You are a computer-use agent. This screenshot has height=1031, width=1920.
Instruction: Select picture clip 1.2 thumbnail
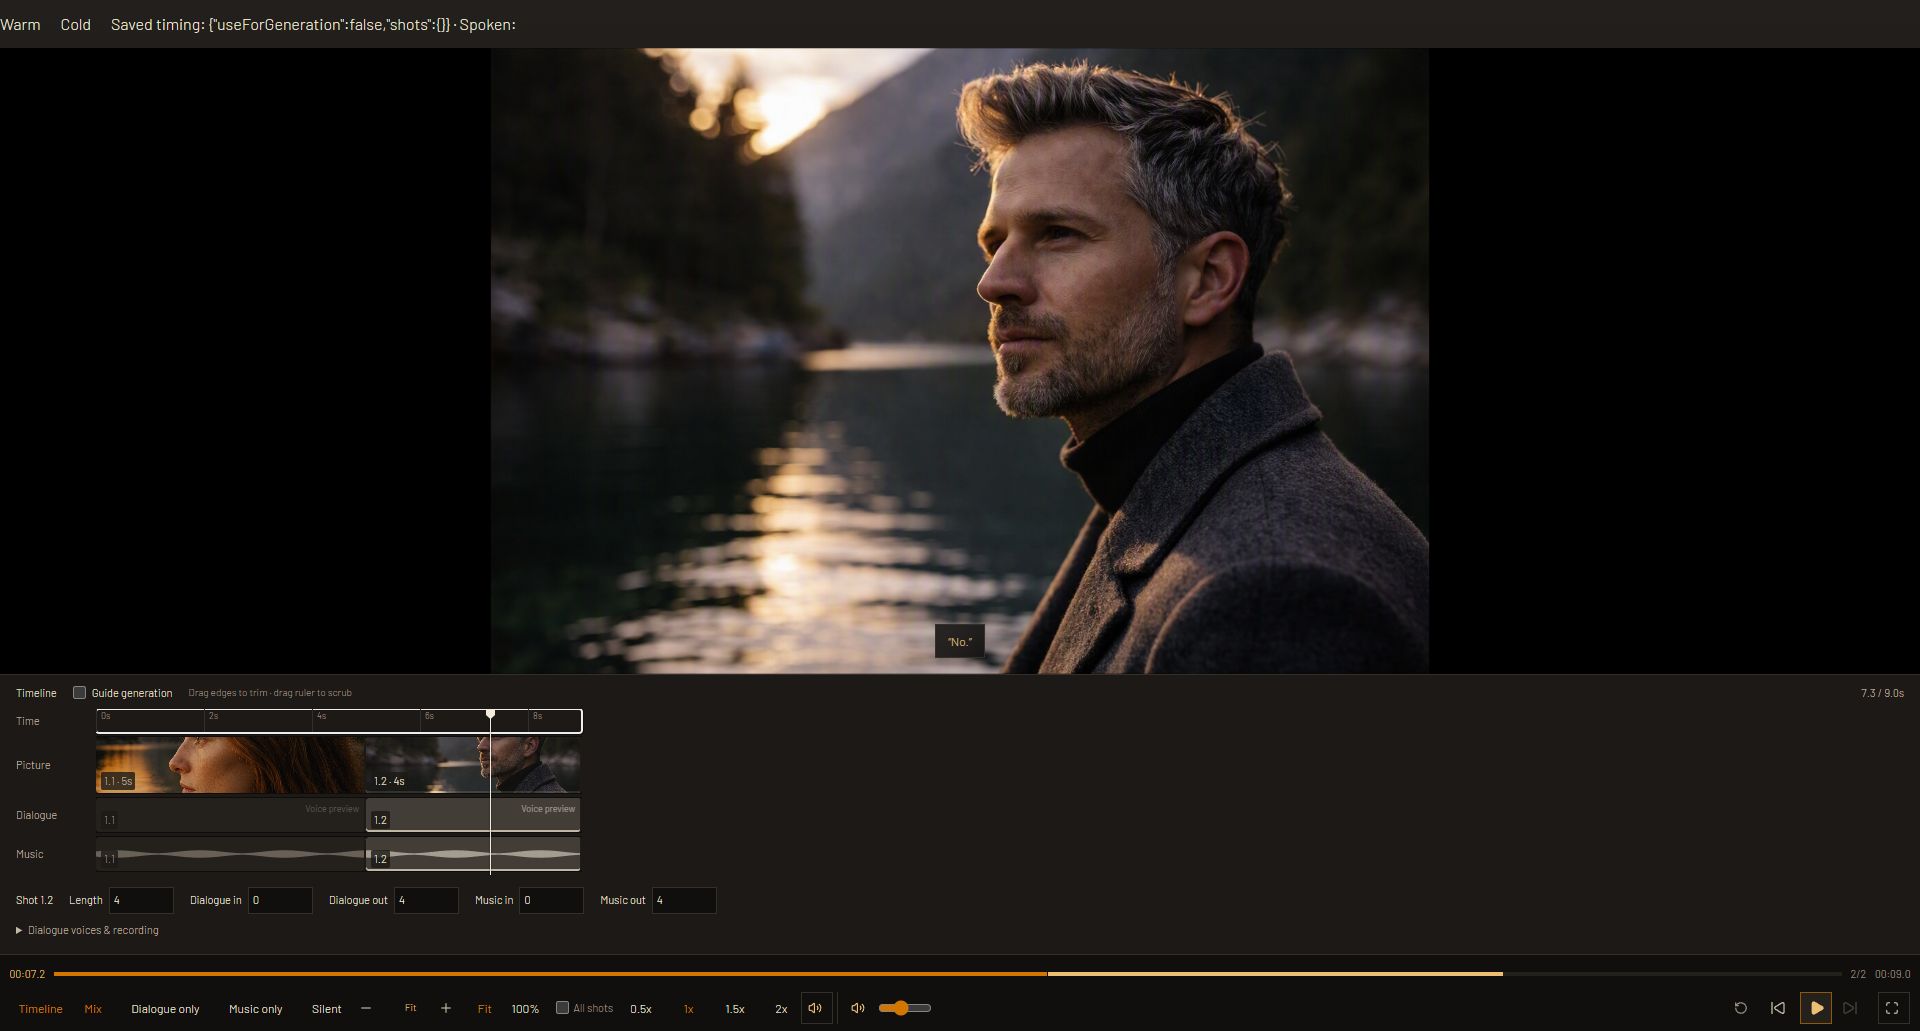click(x=473, y=765)
